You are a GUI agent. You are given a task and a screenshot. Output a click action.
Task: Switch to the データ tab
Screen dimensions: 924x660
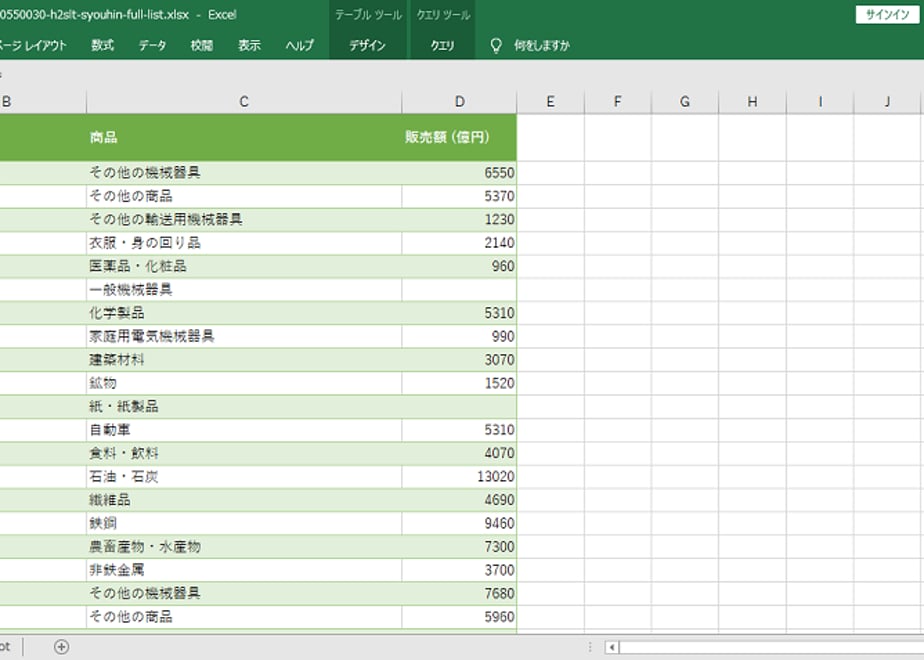152,45
